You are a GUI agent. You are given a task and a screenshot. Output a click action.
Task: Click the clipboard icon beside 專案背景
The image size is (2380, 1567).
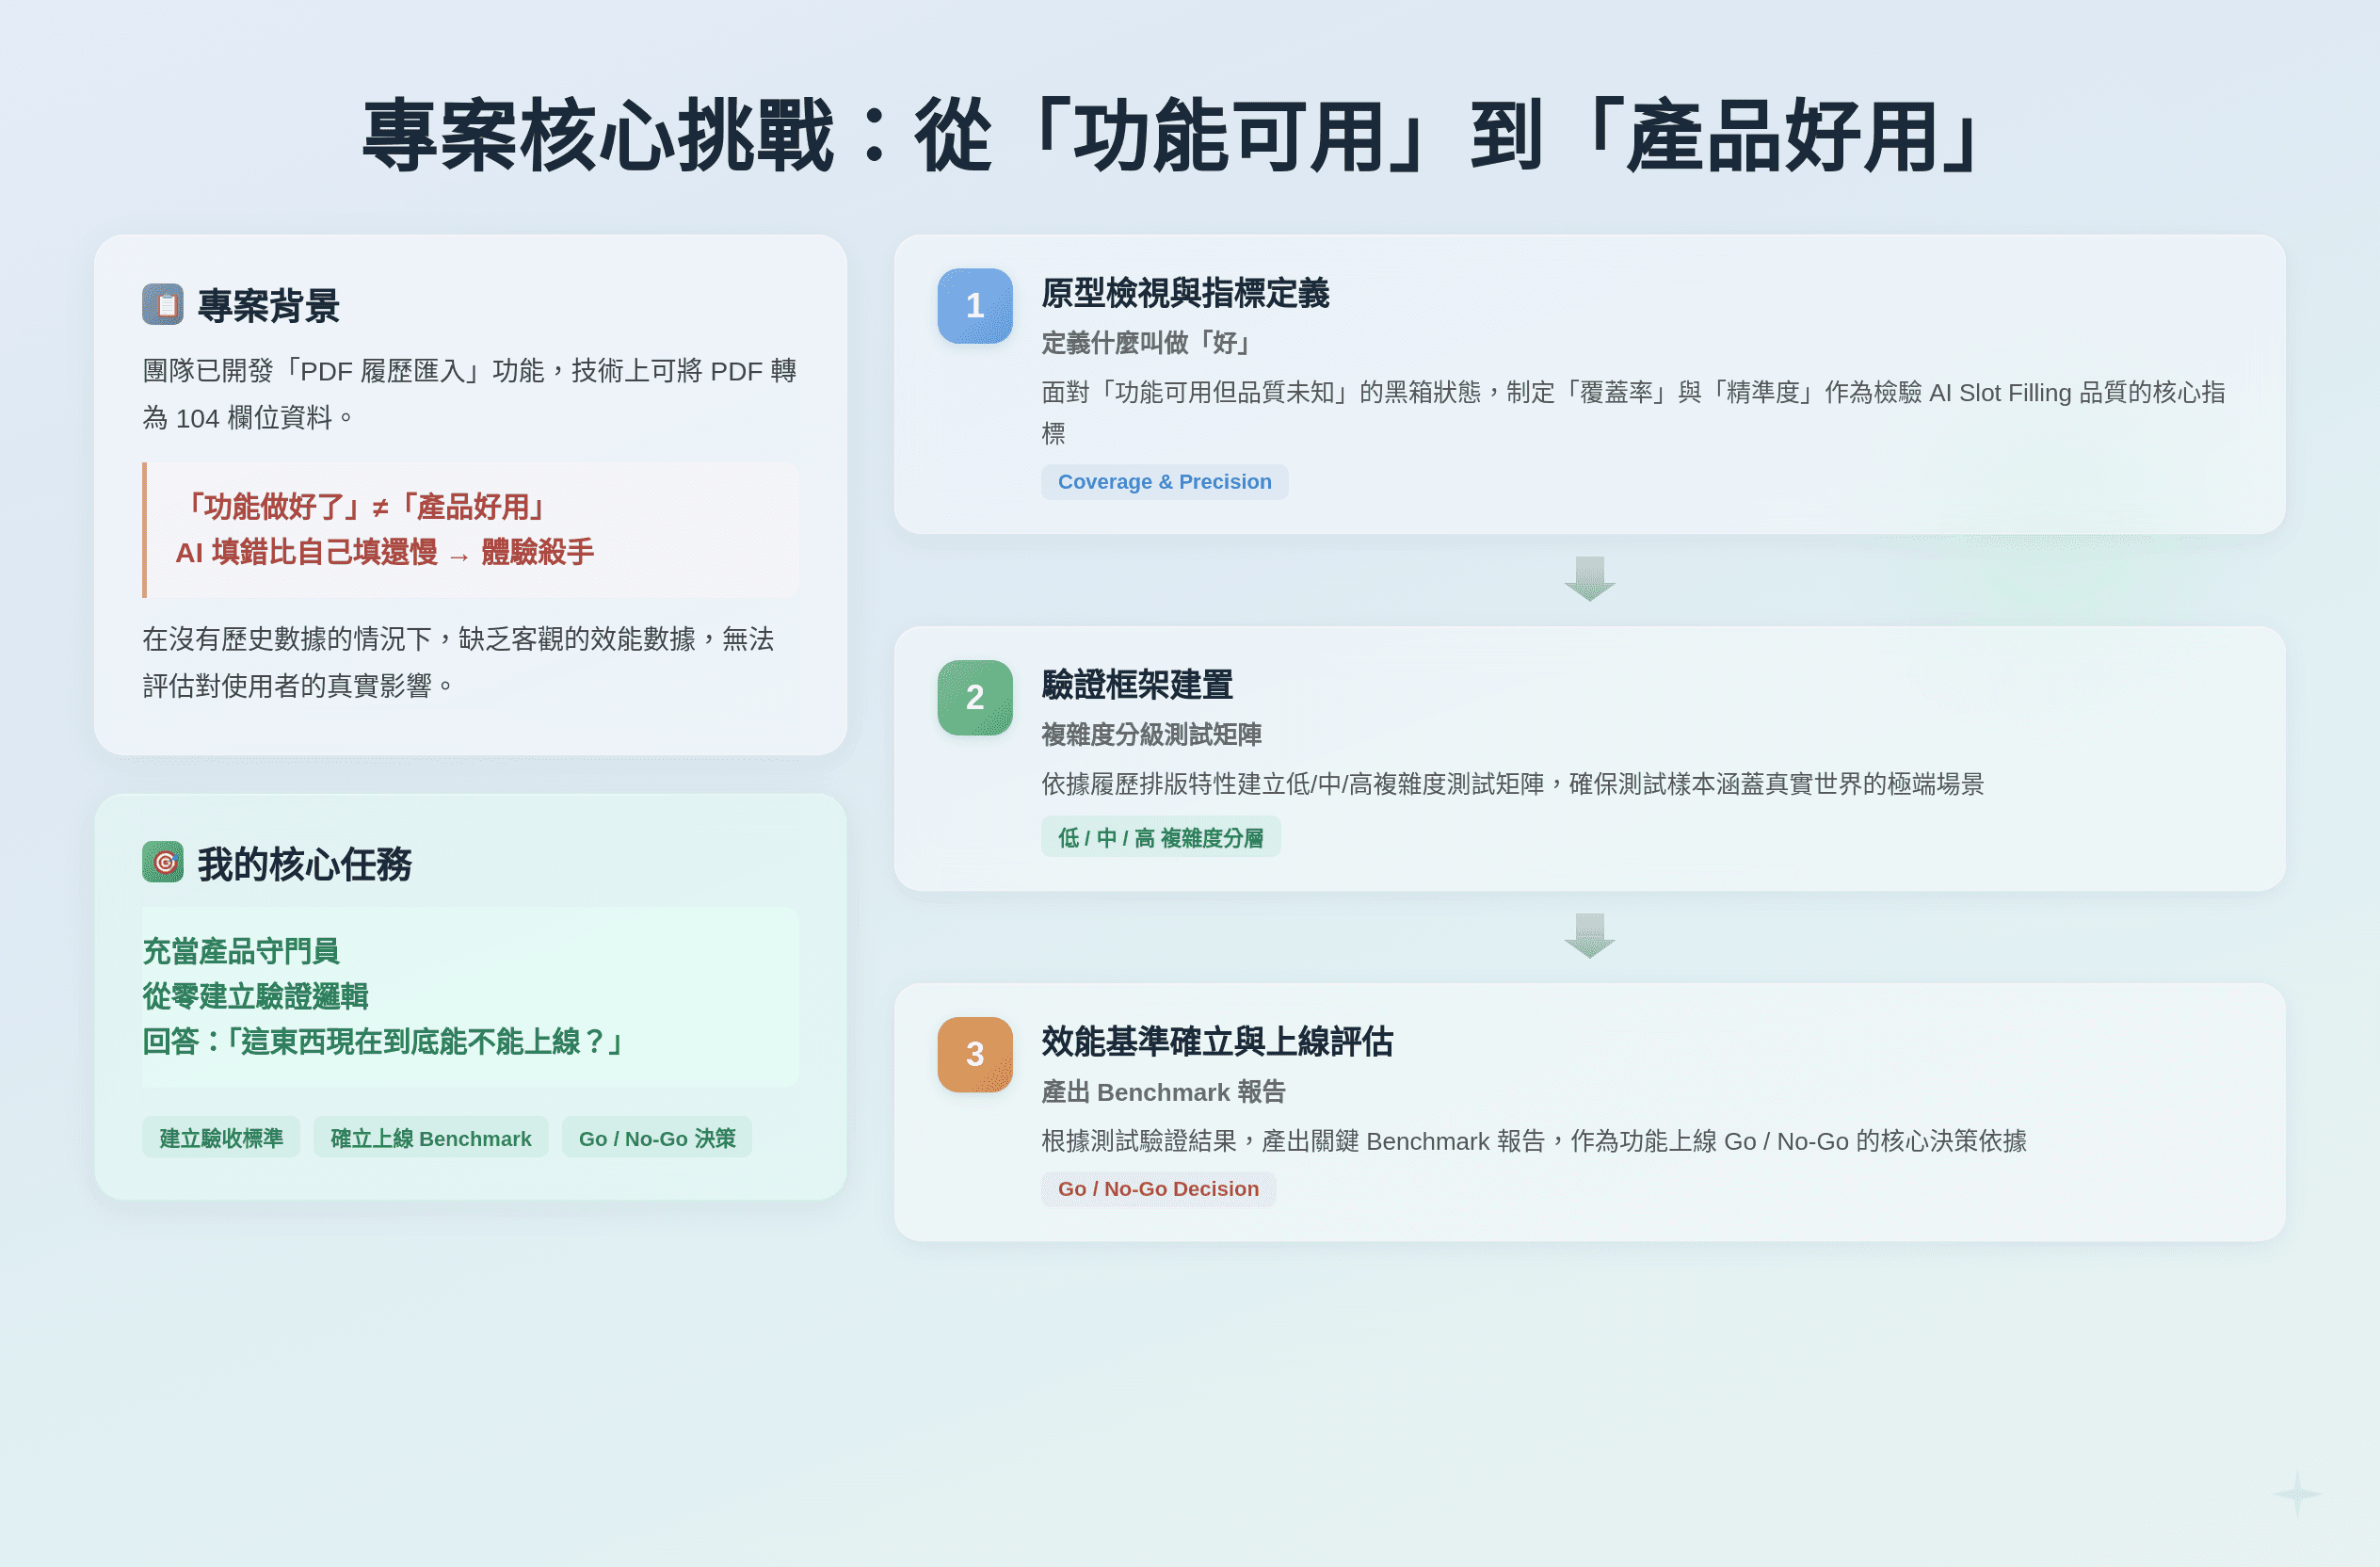pos(163,304)
